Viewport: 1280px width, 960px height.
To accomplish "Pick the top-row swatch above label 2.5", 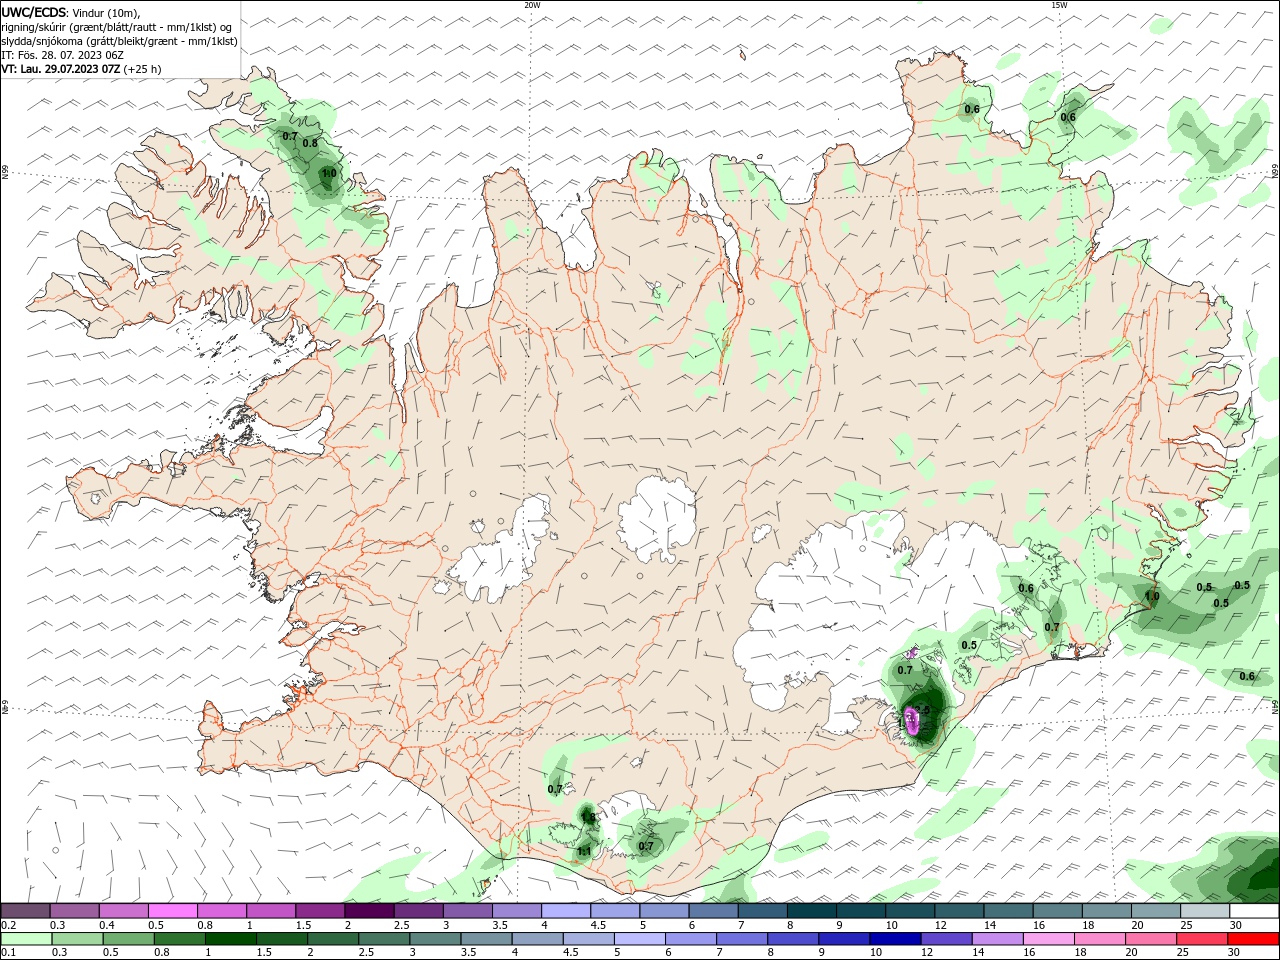I will [x=418, y=911].
